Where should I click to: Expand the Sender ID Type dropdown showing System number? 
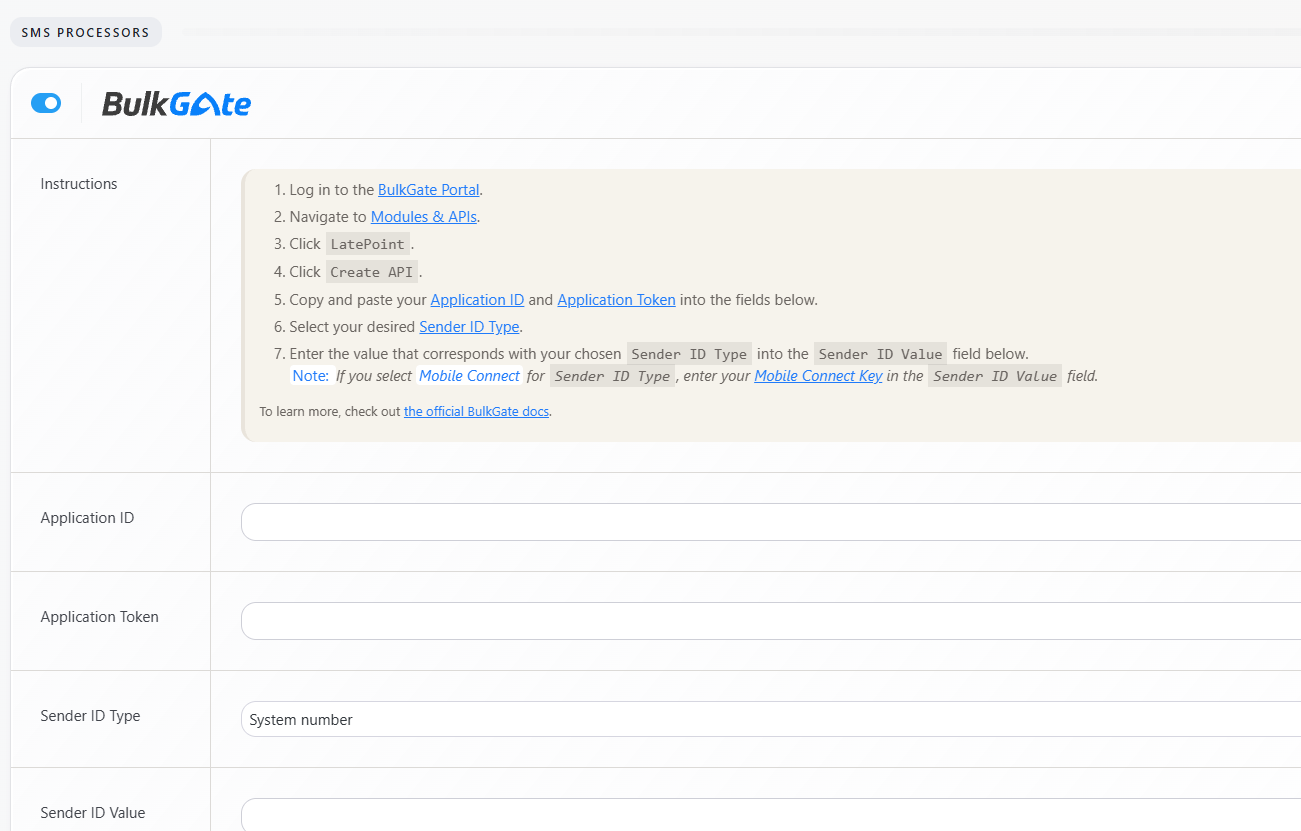click(x=770, y=719)
